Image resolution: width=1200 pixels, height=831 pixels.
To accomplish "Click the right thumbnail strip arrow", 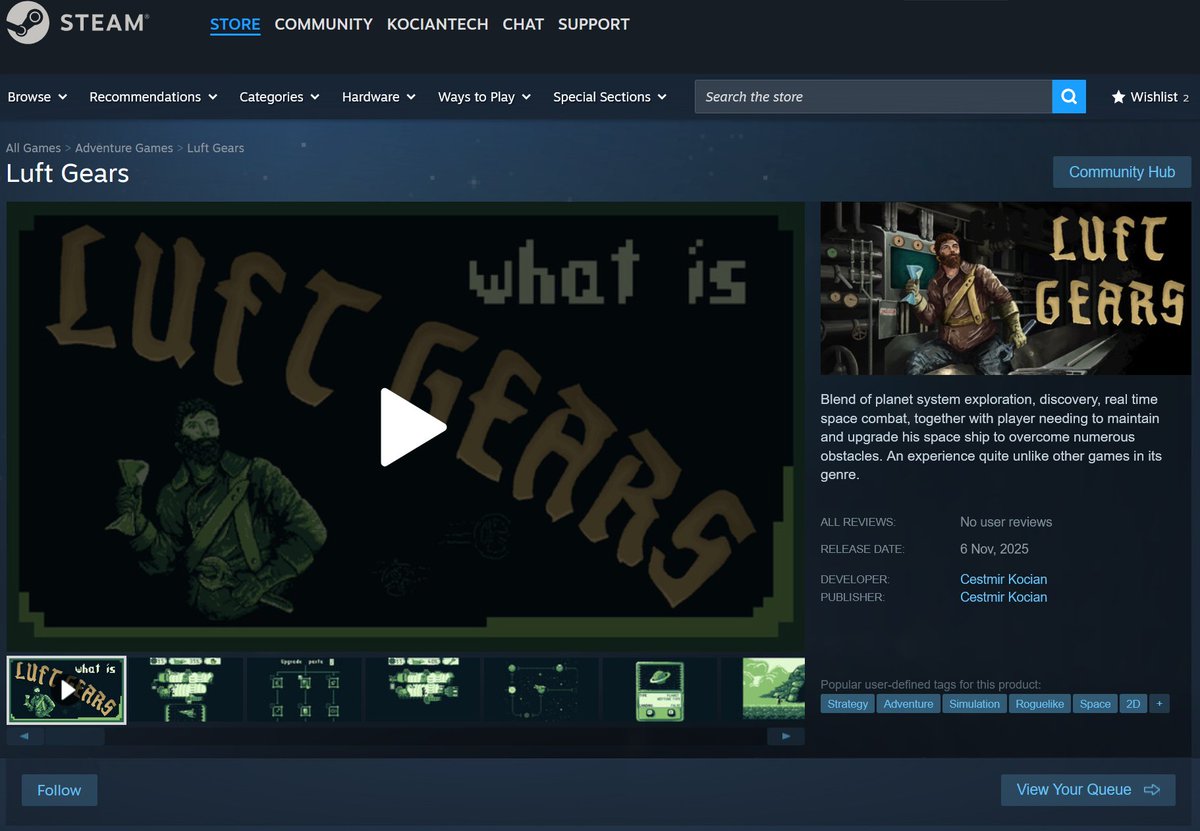I will tap(786, 736).
